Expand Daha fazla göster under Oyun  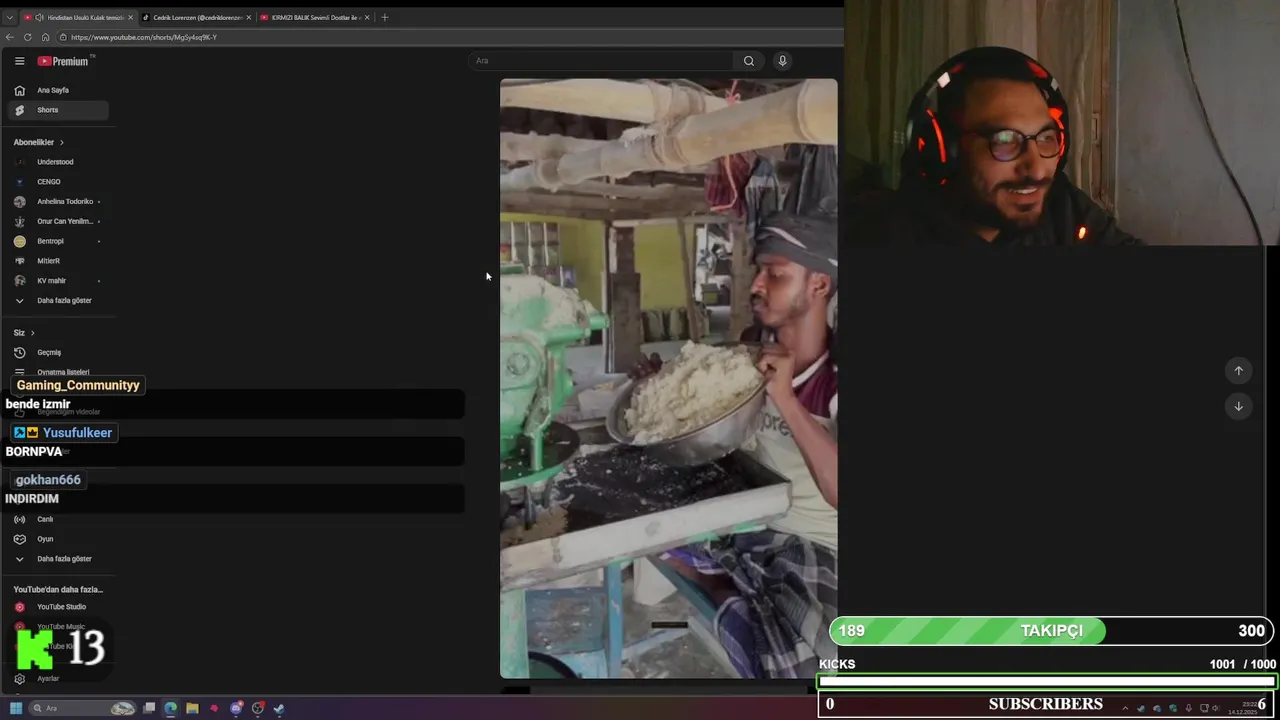58,559
